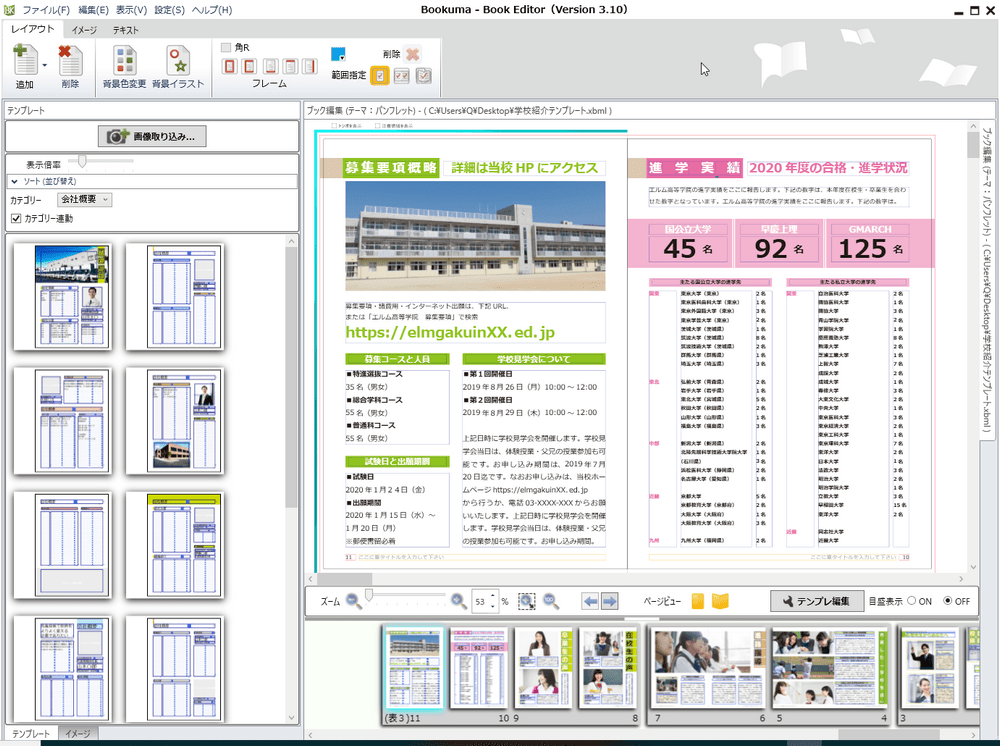Go to next page with right arrow
Image resolution: width=1000 pixels, height=746 pixels.
click(x=611, y=601)
